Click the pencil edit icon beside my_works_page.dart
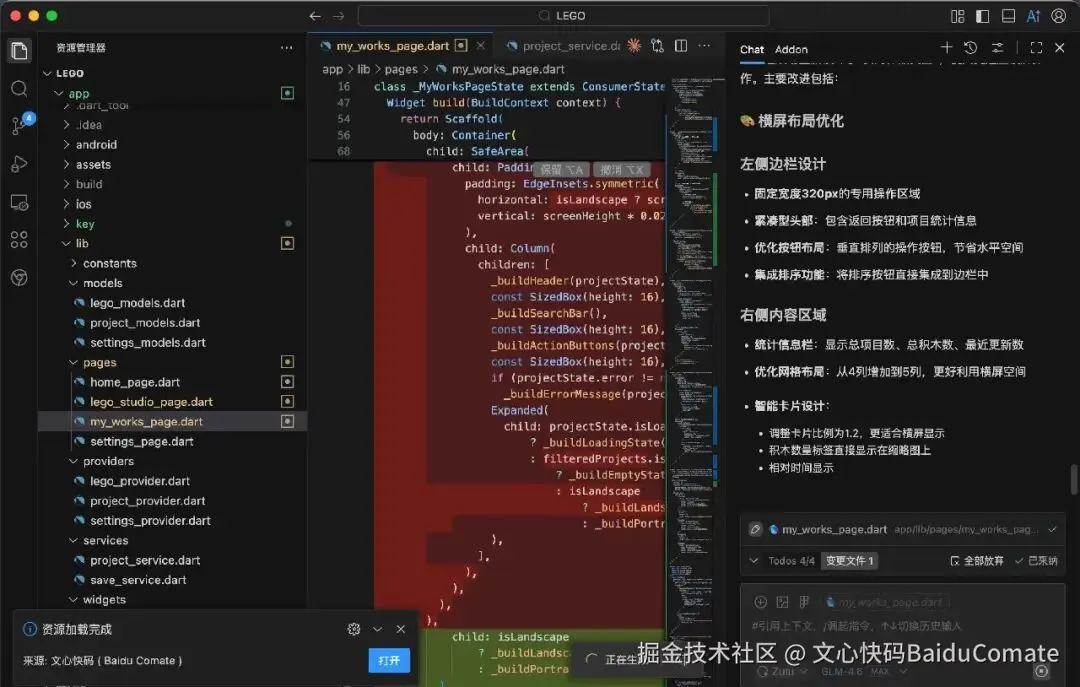Viewport: 1080px width, 687px height. tap(756, 529)
